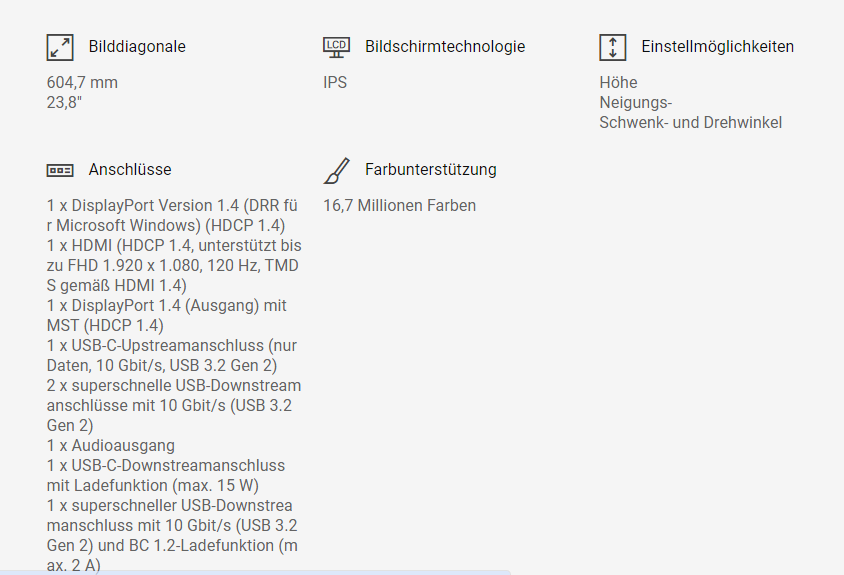
Task: Select the Bilddiagonale heading text
Action: 137,47
